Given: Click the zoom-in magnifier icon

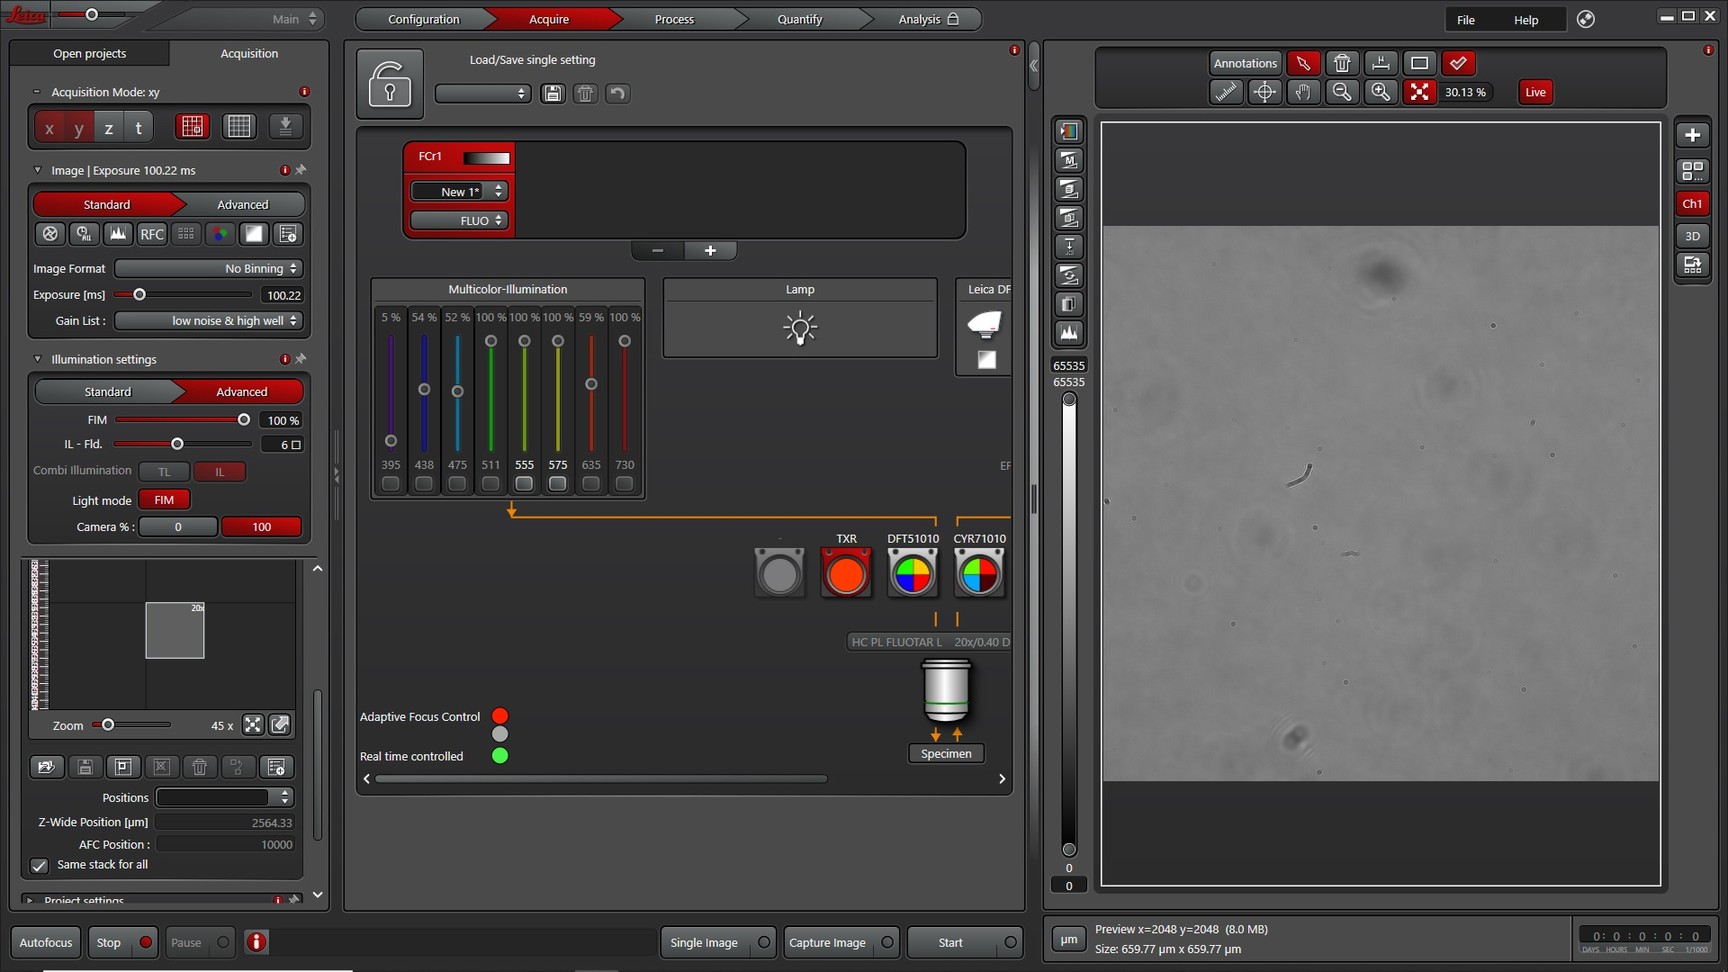Looking at the screenshot, I should click(x=1381, y=92).
